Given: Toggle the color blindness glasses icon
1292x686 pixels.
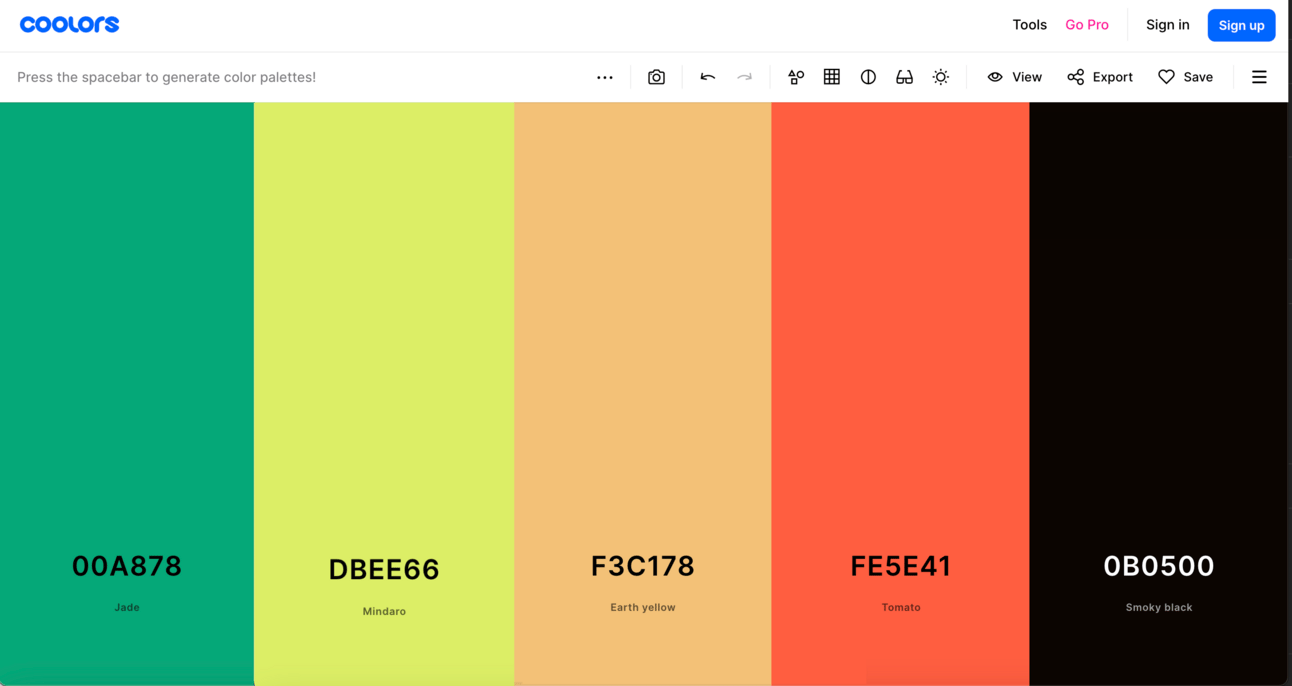Looking at the screenshot, I should [x=904, y=77].
